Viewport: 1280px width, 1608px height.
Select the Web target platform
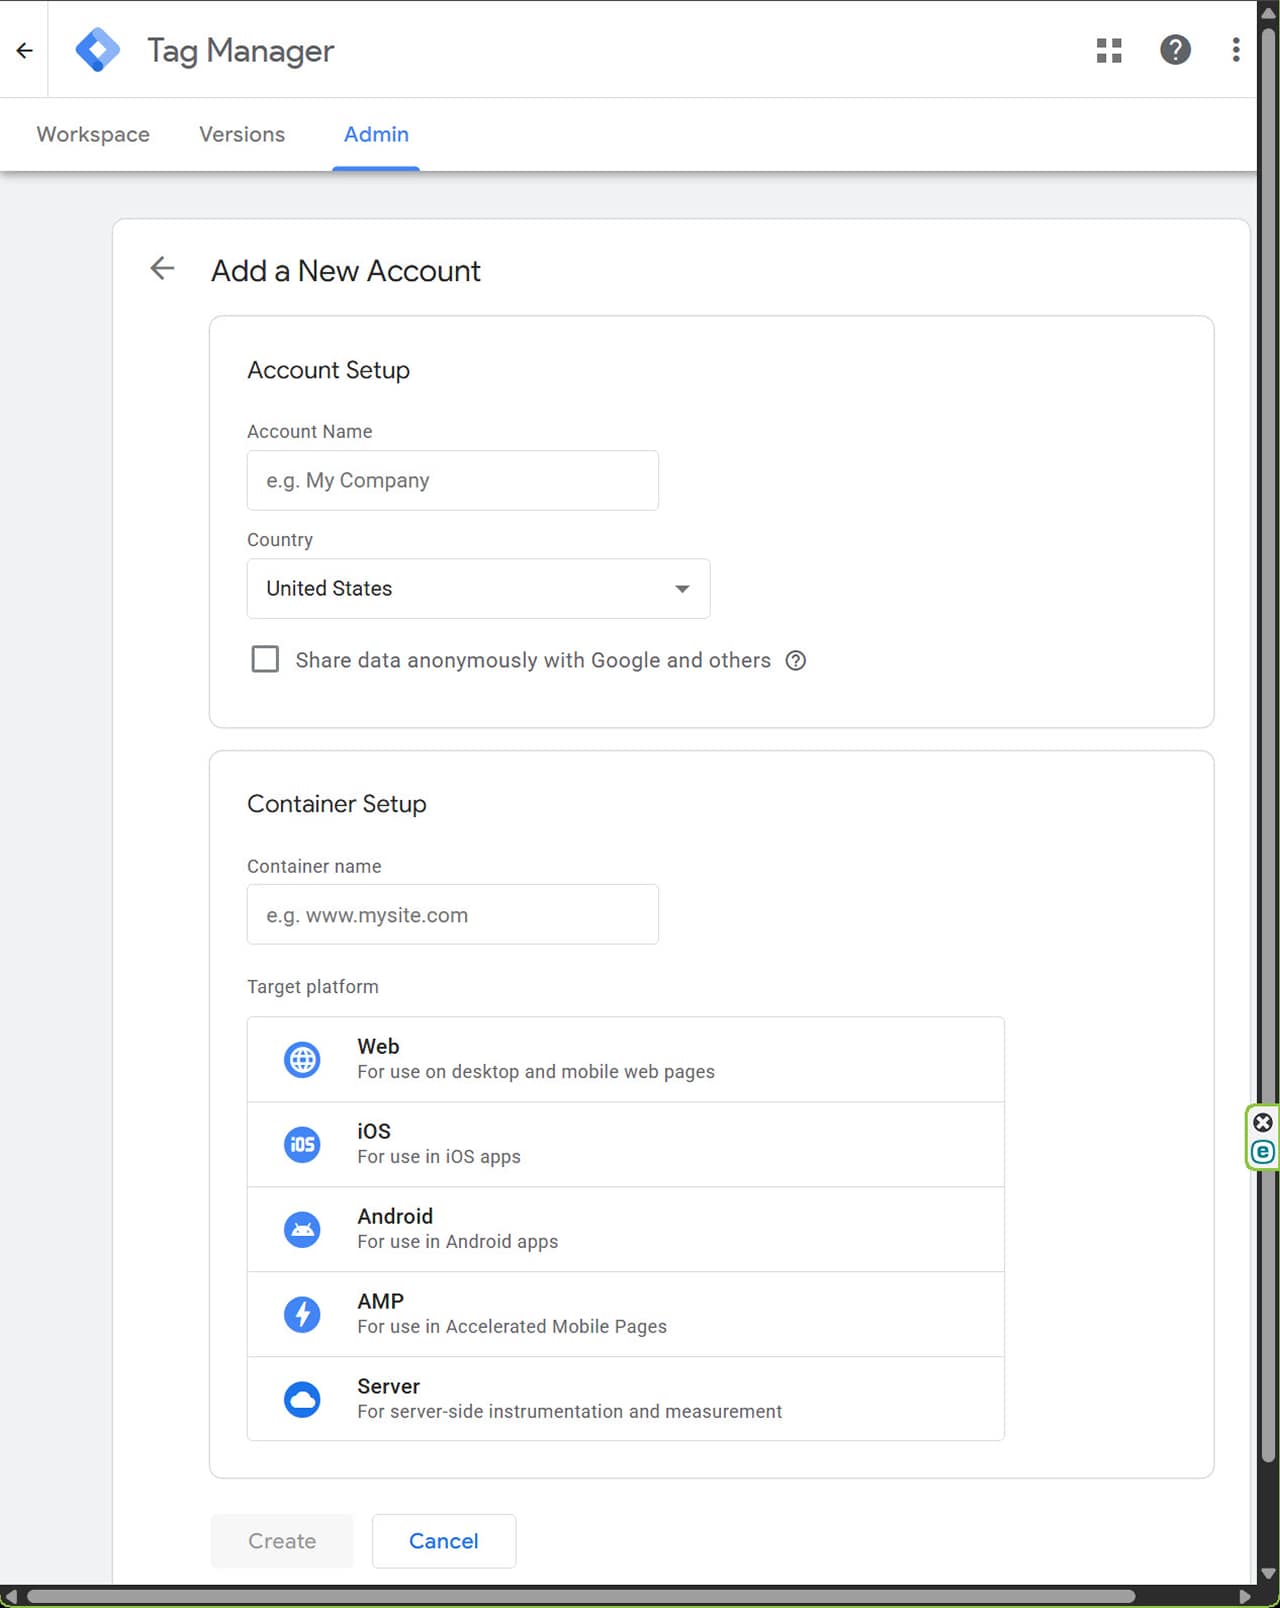626,1059
